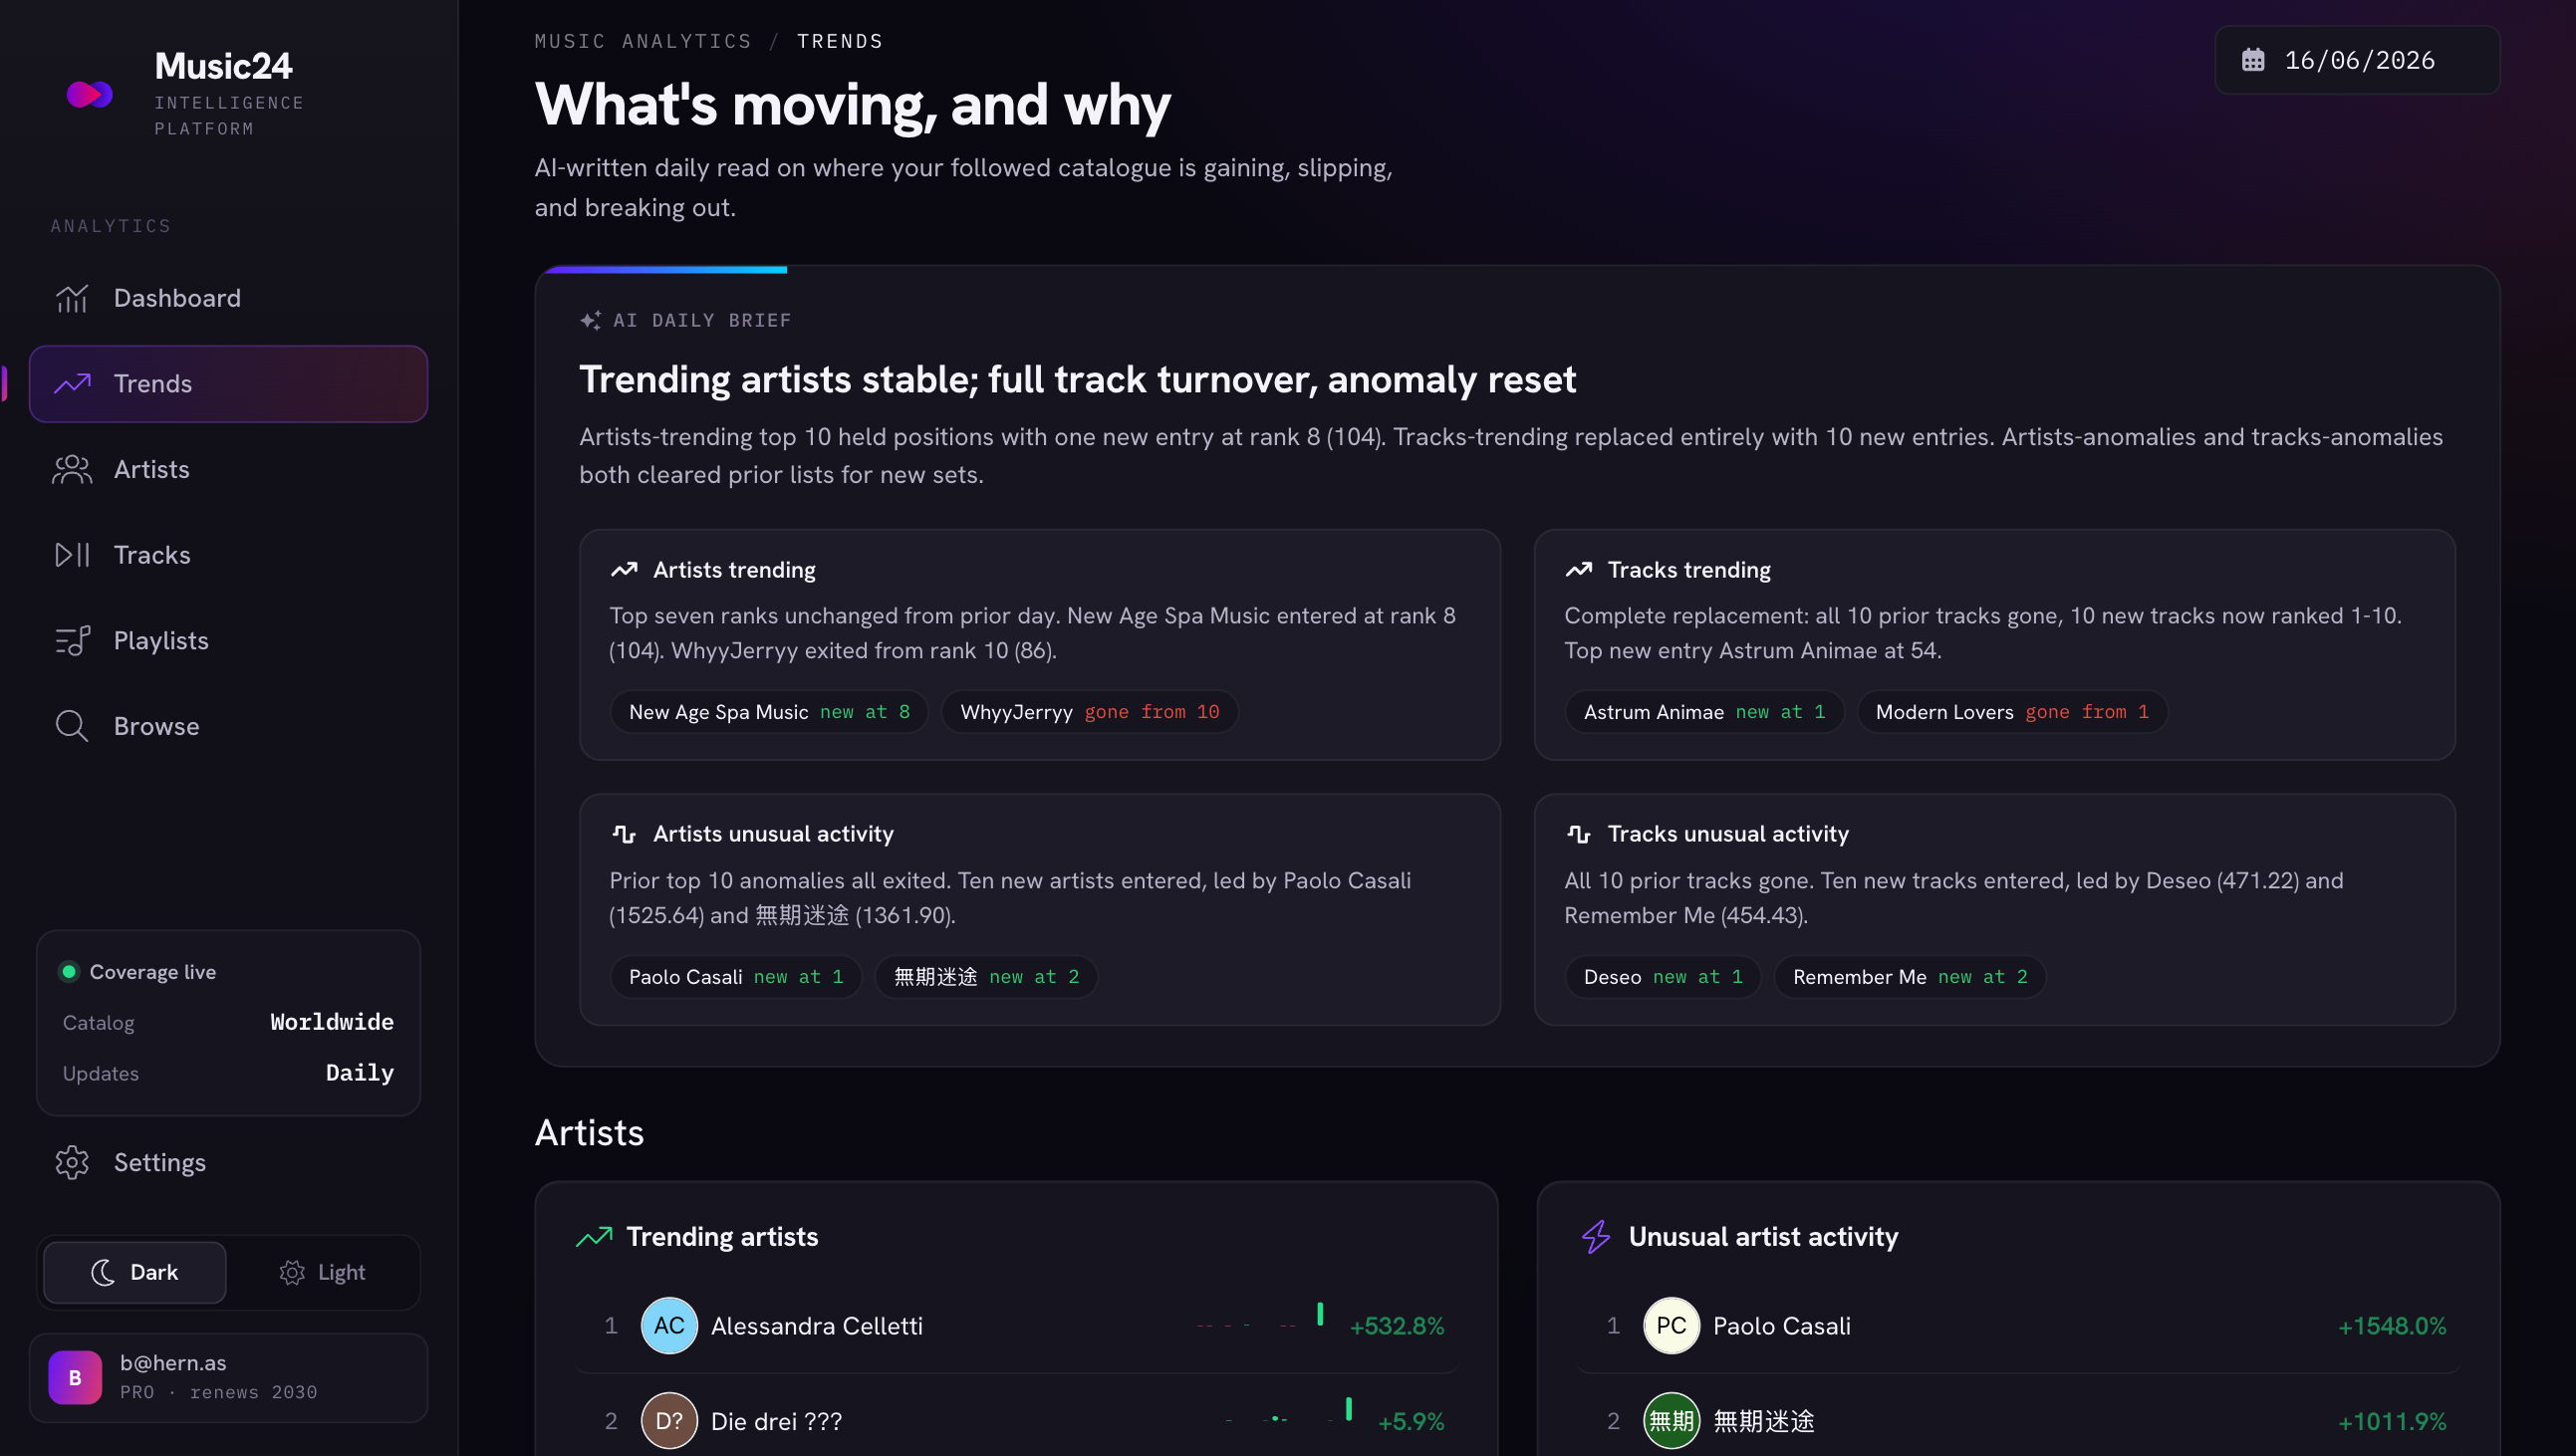The image size is (2576, 1456).
Task: Click the Deseo new at 1 chip
Action: click(1663, 977)
